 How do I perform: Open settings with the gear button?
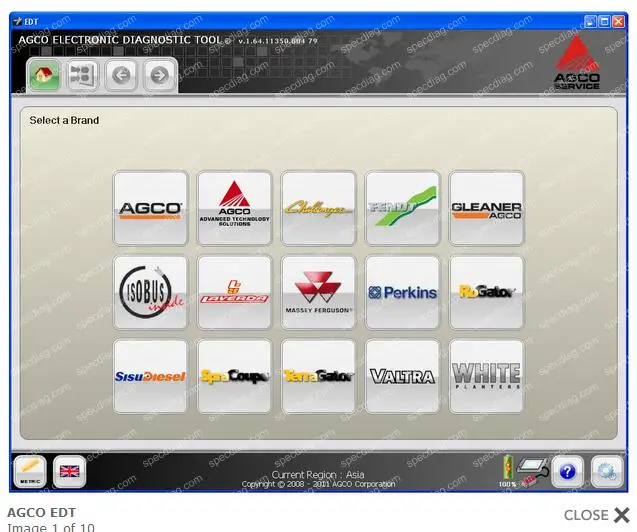(x=607, y=471)
